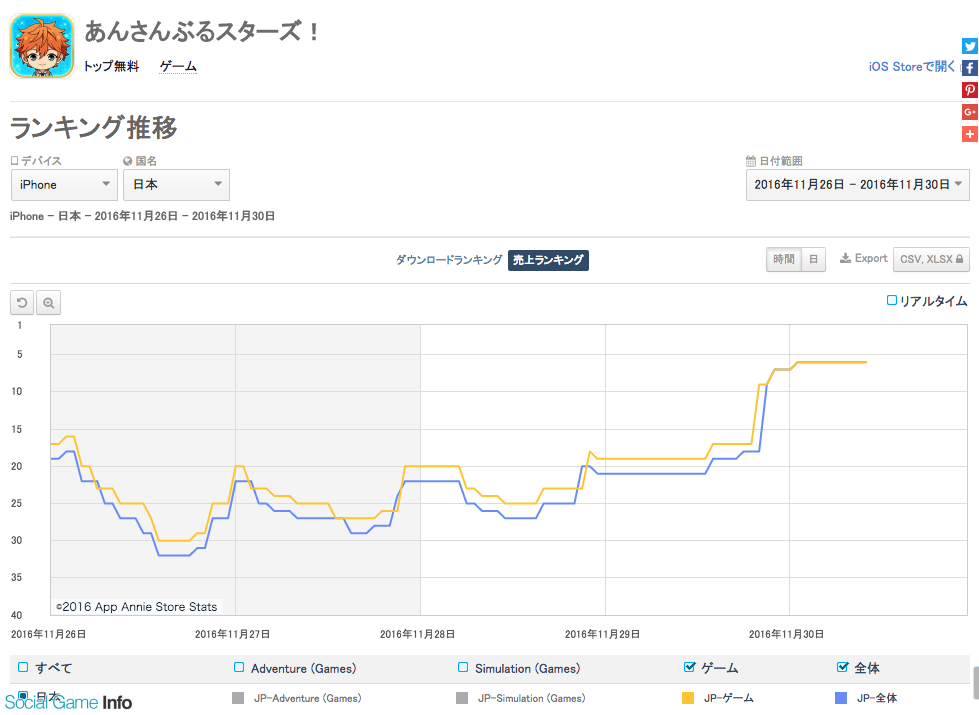Enable the リアルタイム checkbox

892,300
